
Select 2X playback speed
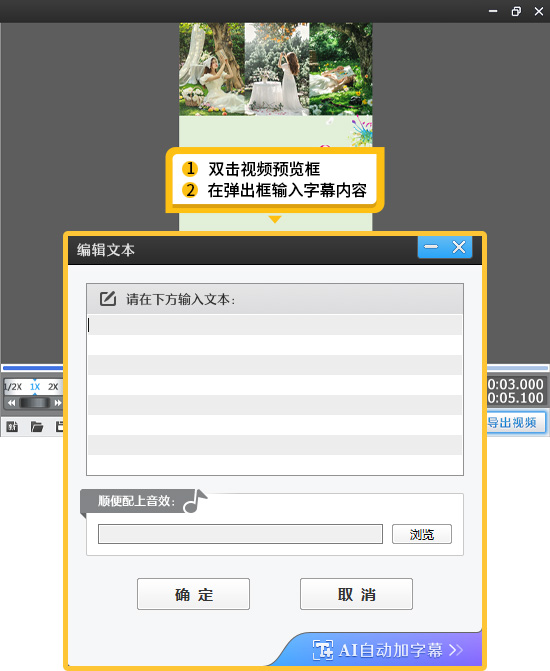(53, 387)
